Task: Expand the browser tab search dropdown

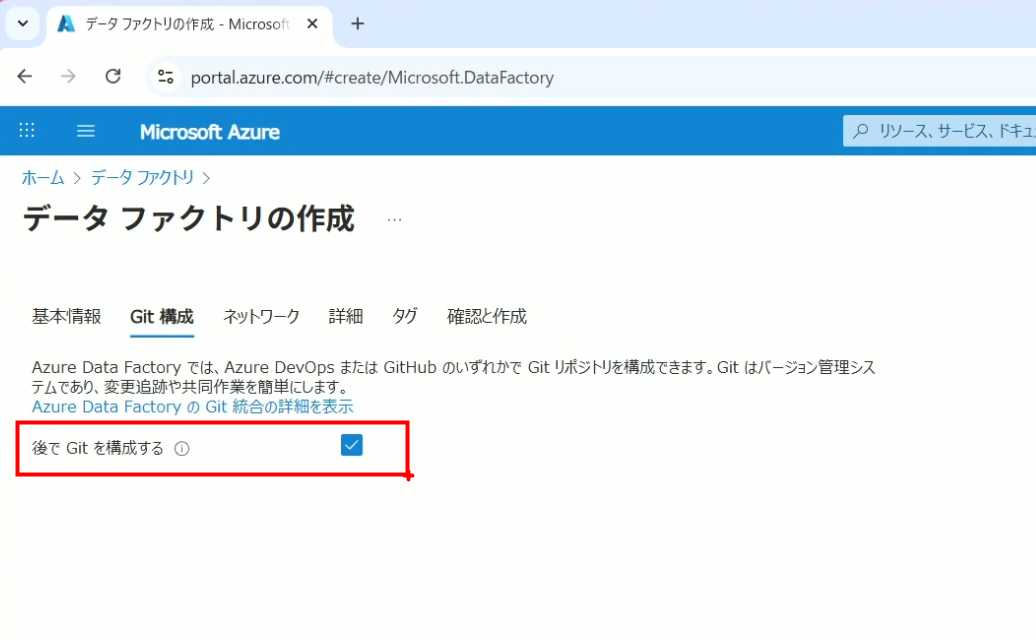Action: [23, 24]
